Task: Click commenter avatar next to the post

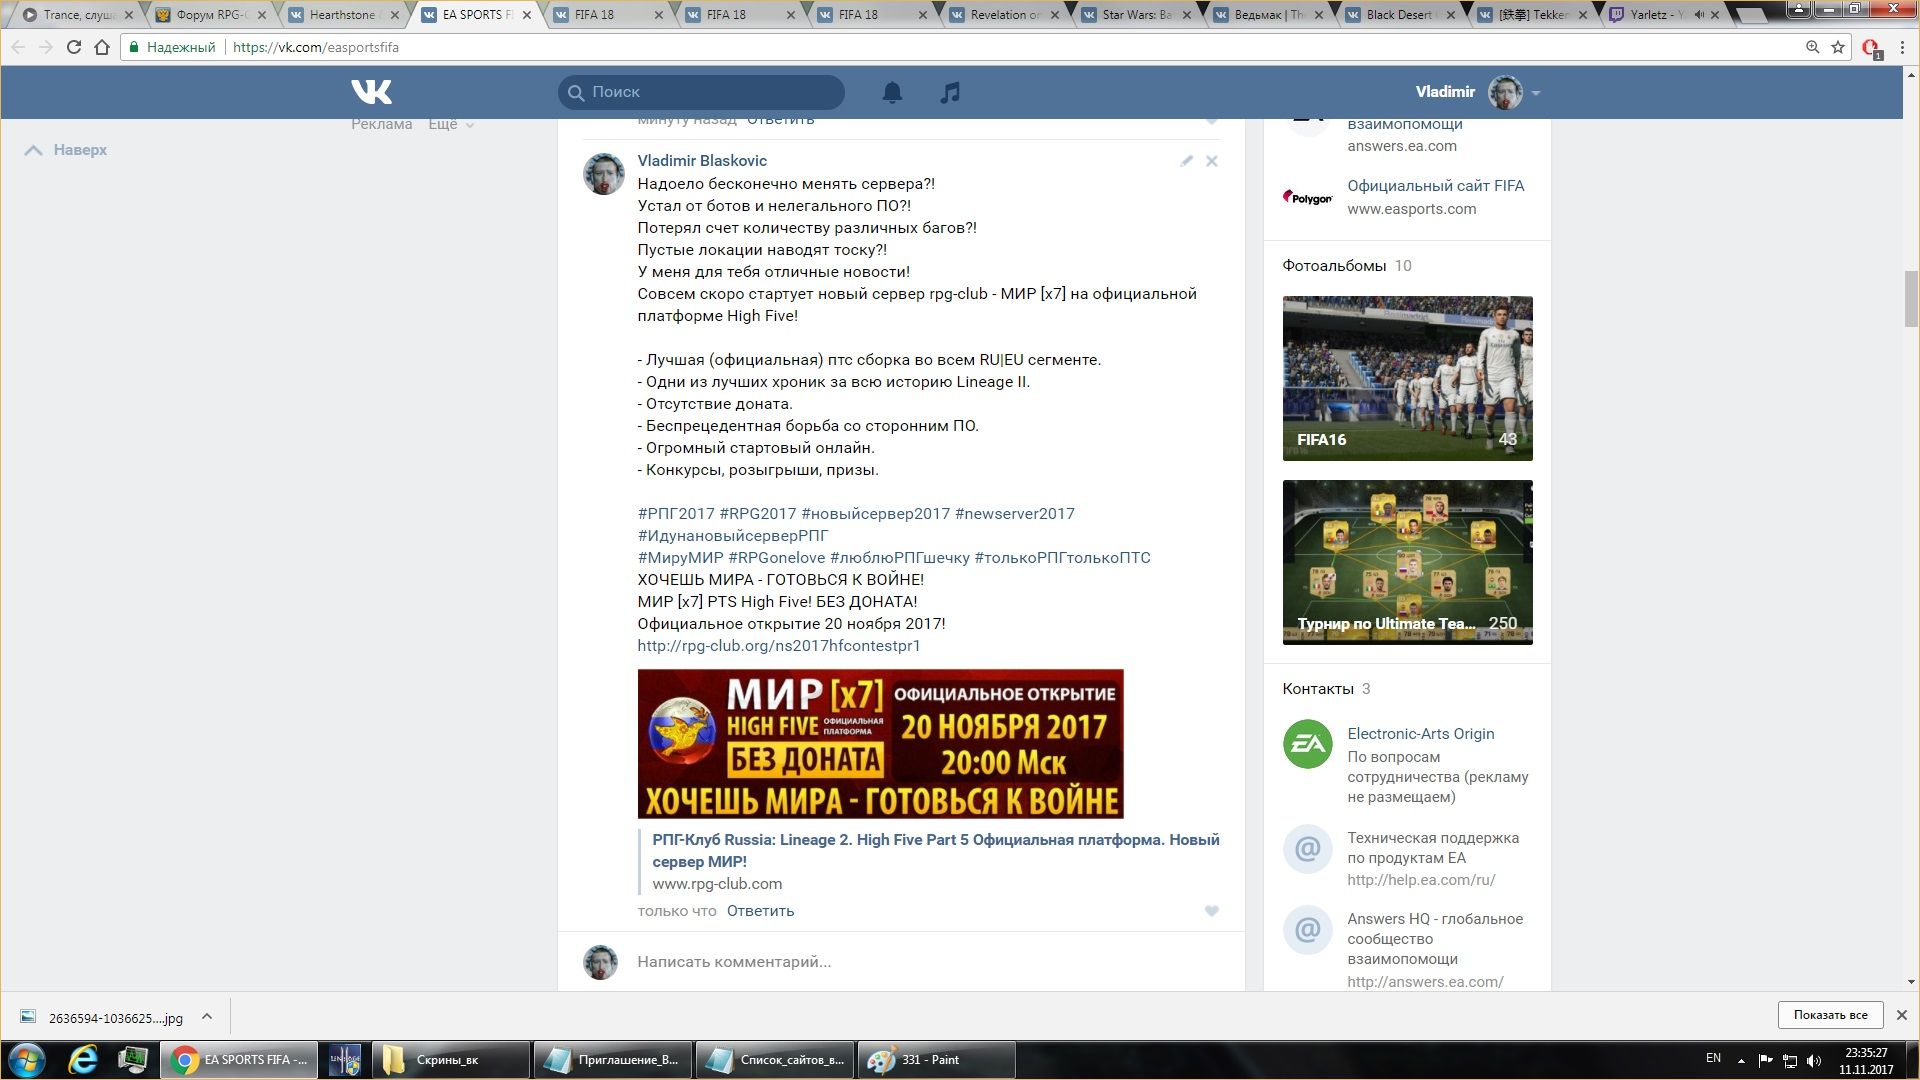Action: pyautogui.click(x=604, y=174)
